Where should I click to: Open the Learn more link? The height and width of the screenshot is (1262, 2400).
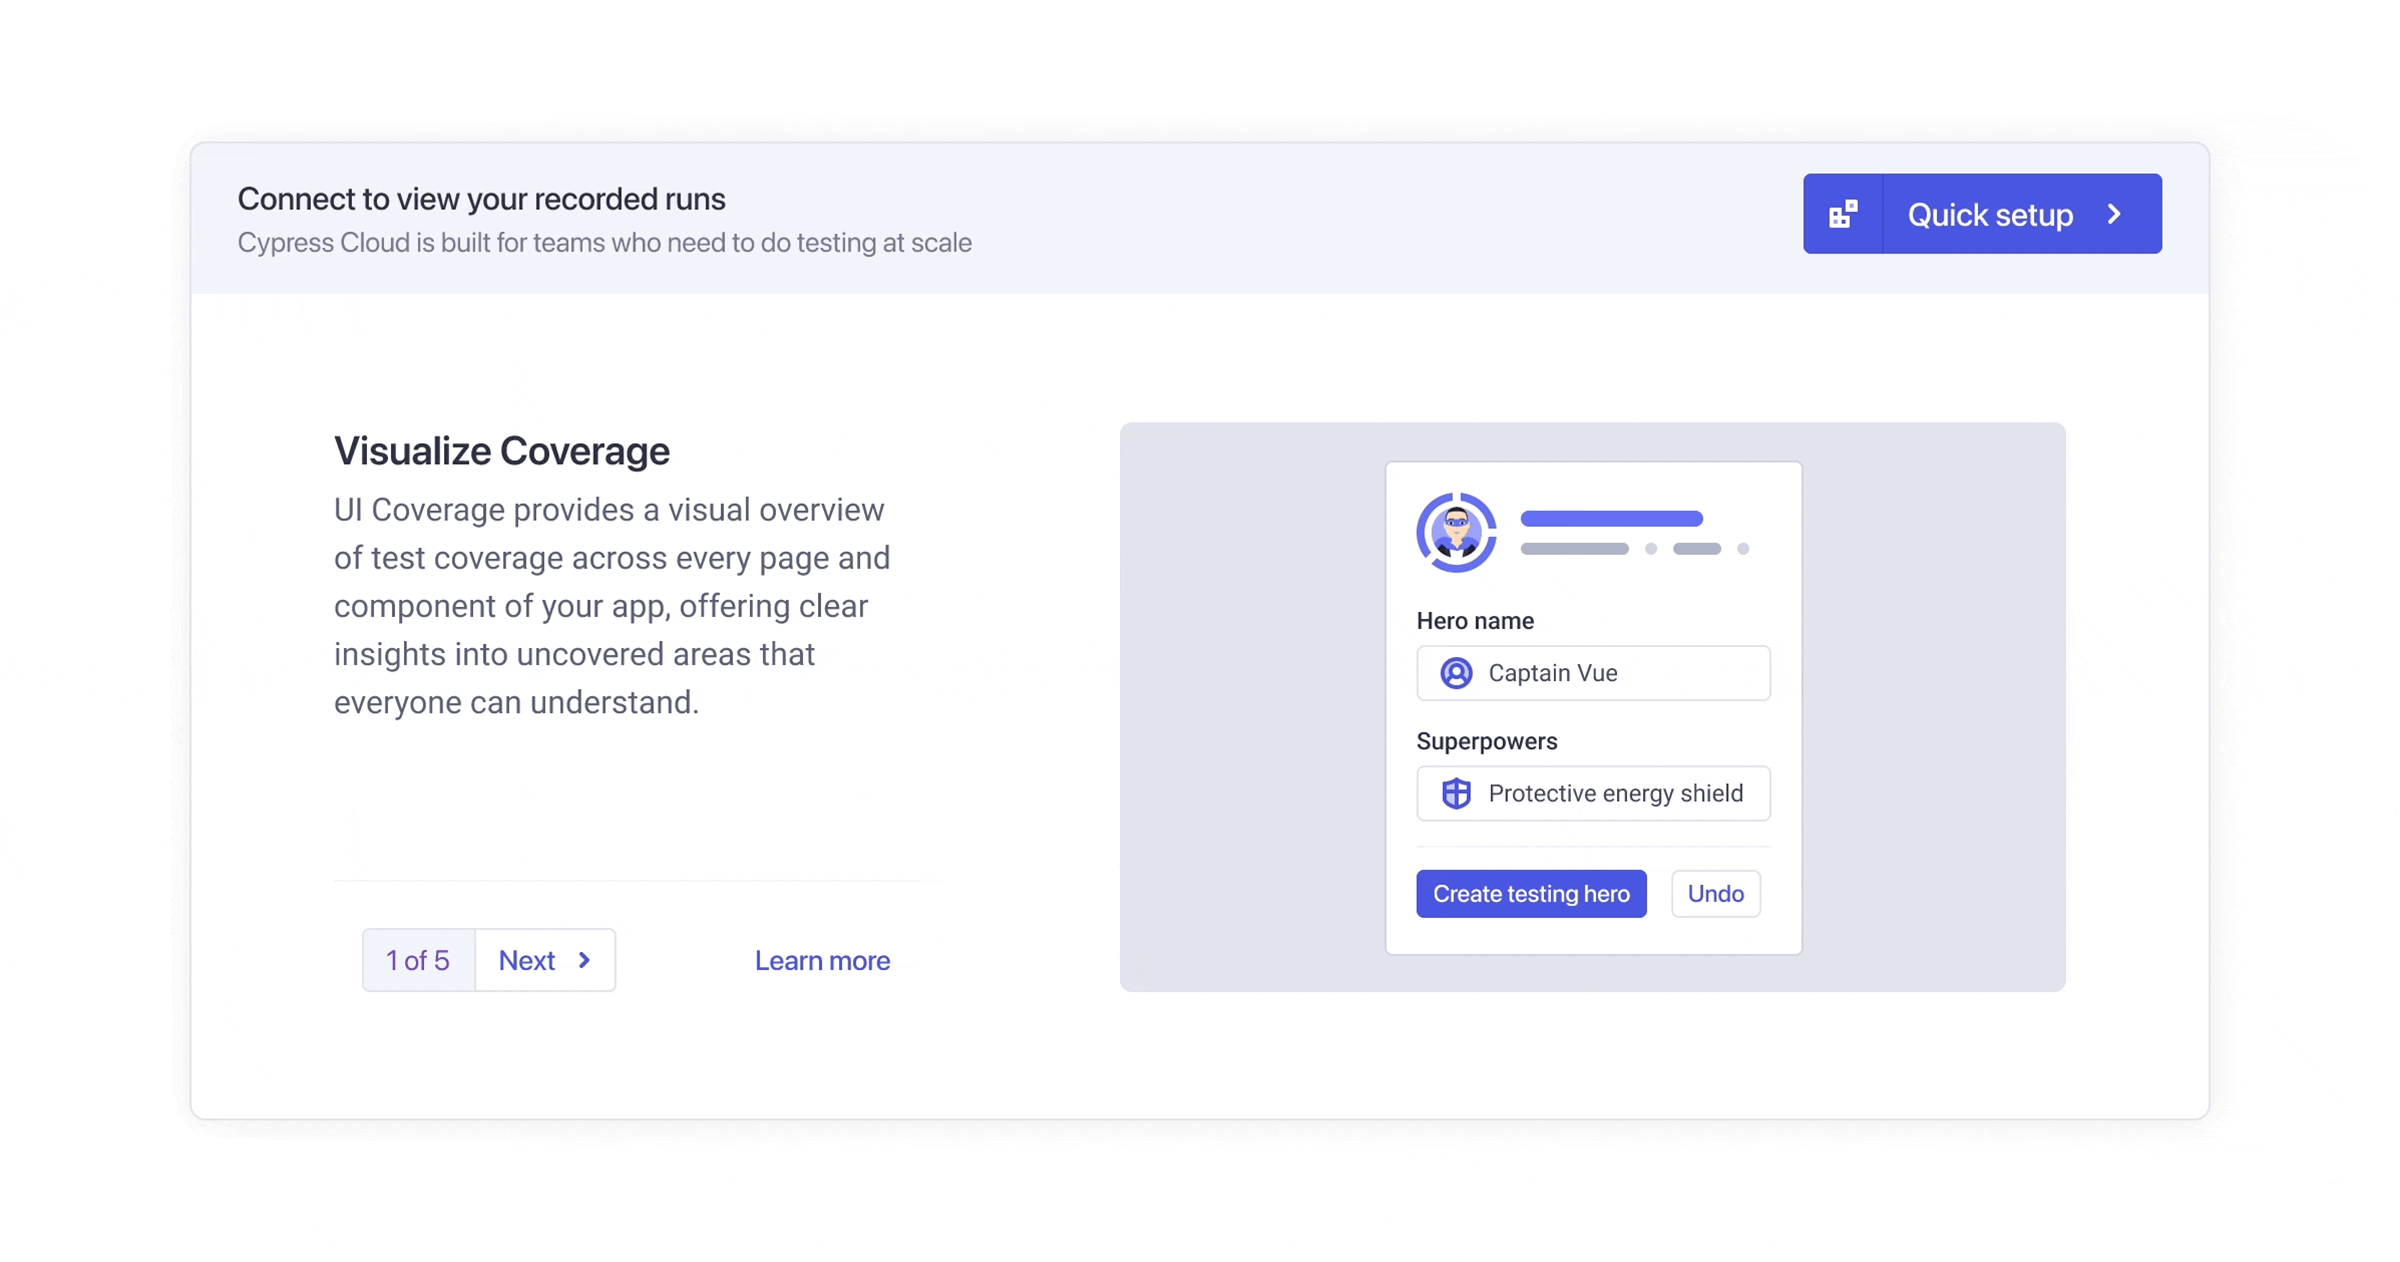pos(822,960)
